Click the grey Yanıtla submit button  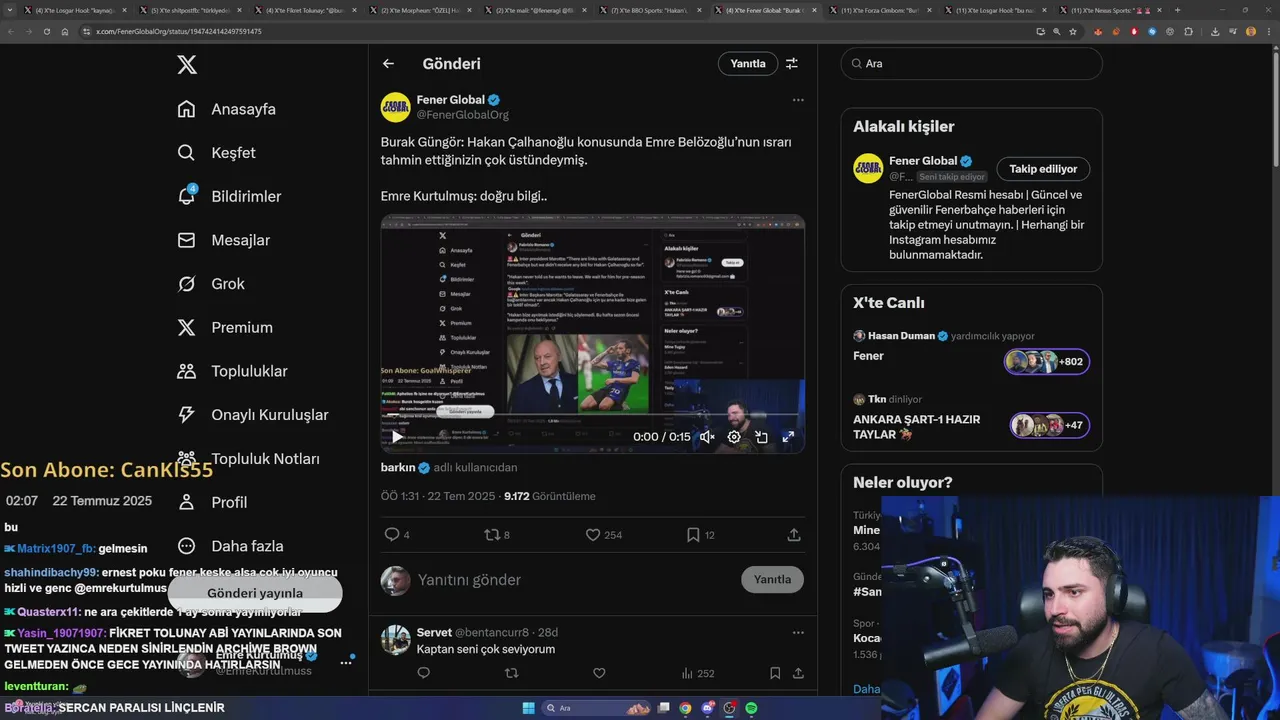772,579
